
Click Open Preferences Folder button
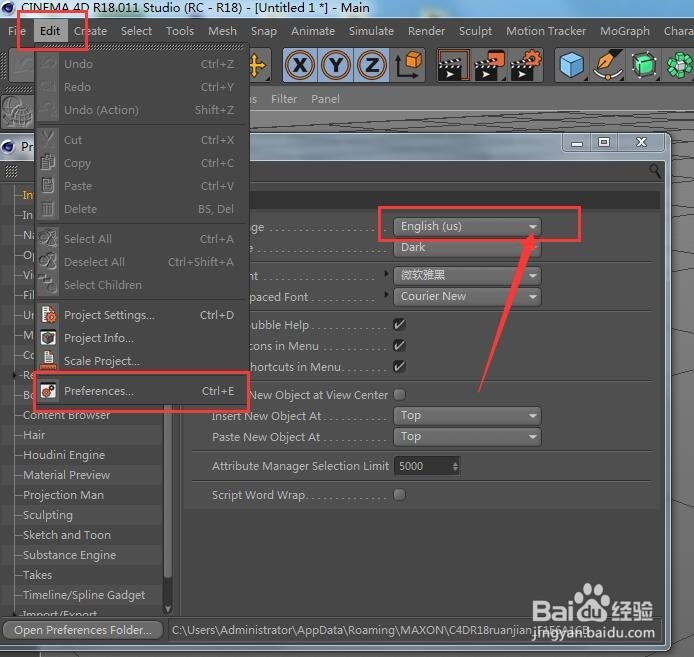[x=83, y=630]
